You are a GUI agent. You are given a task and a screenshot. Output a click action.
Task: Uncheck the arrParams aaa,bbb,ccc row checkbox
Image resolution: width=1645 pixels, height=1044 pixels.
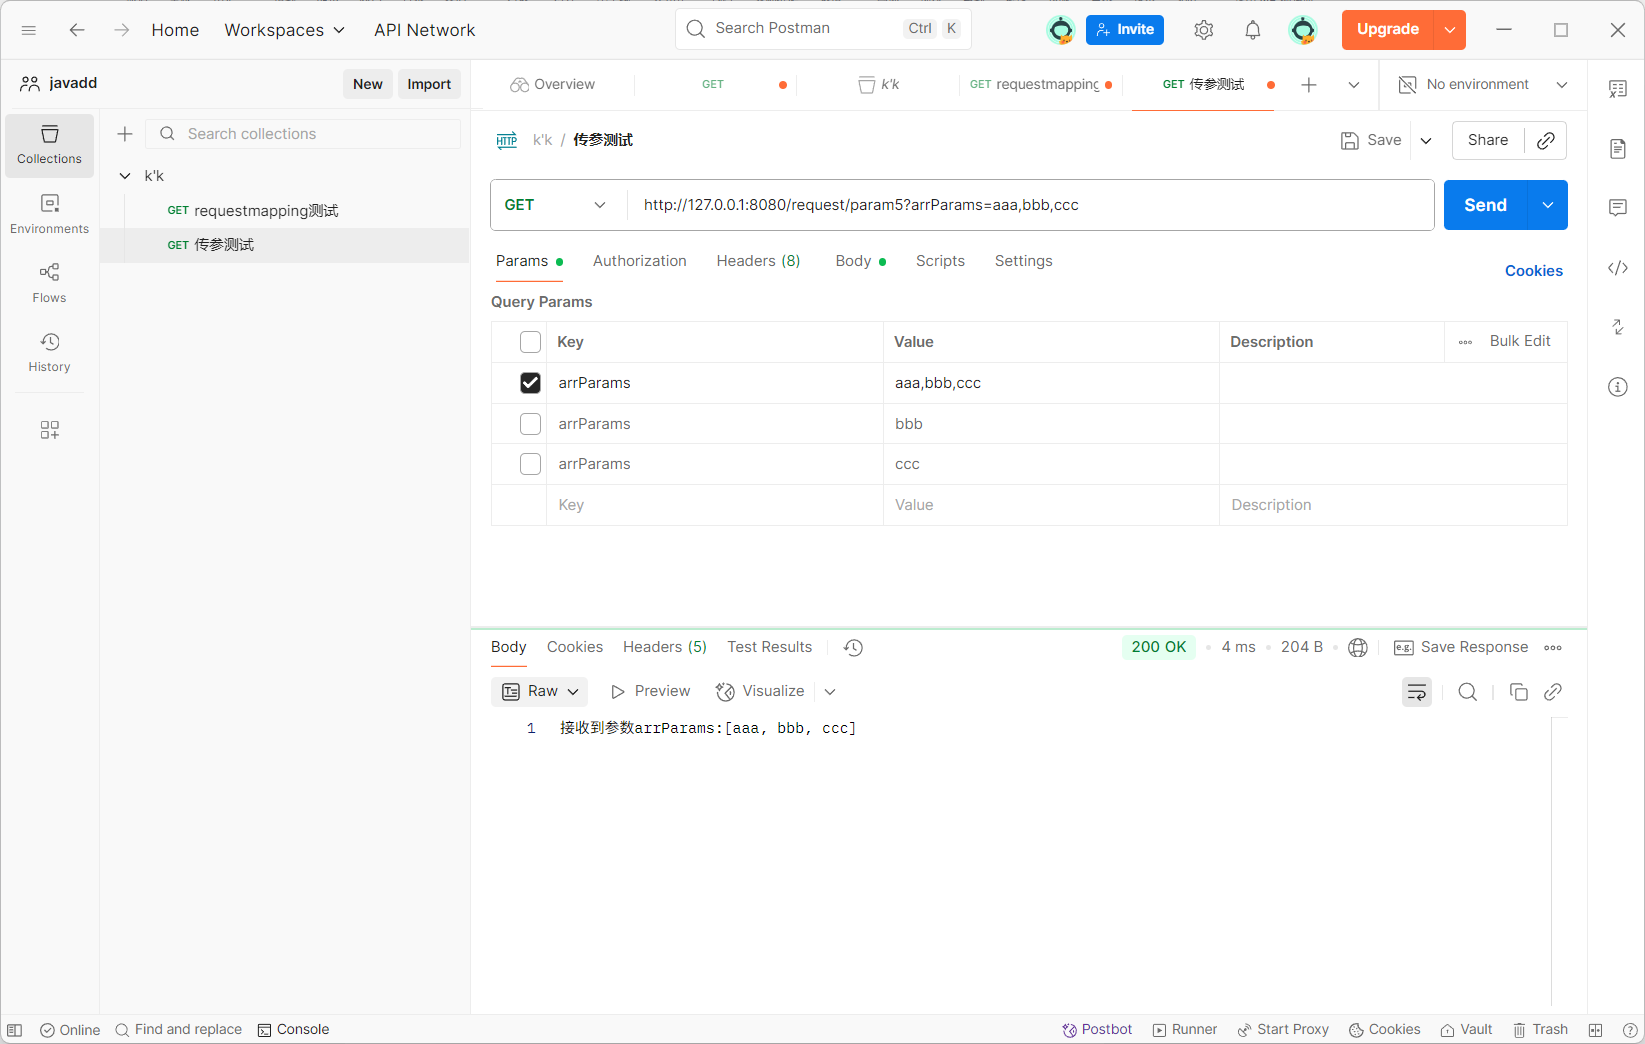tap(530, 383)
